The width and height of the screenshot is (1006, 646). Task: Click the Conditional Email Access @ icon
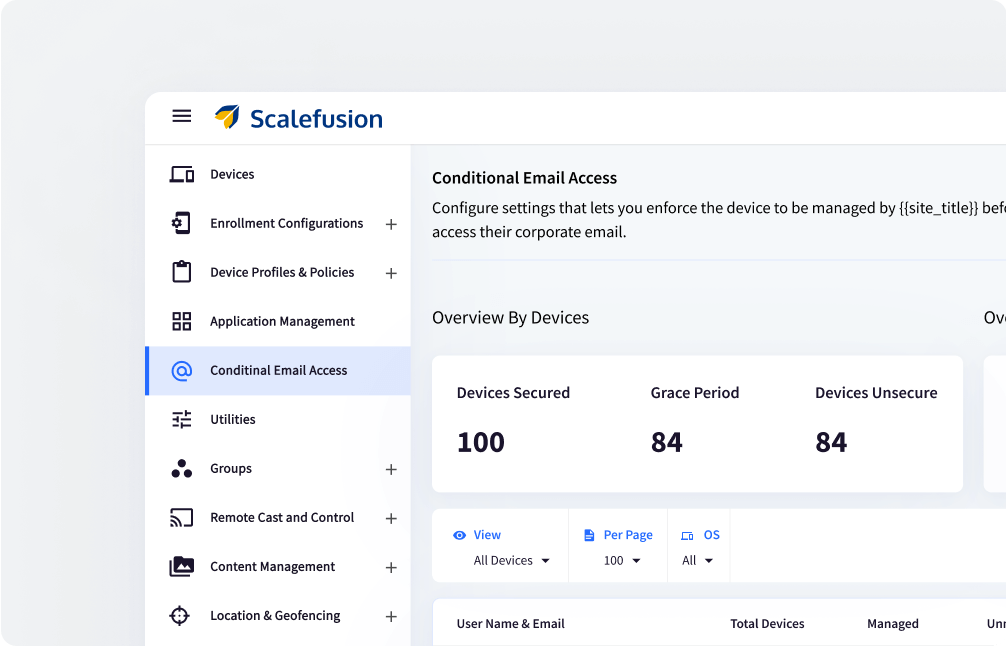coord(182,369)
